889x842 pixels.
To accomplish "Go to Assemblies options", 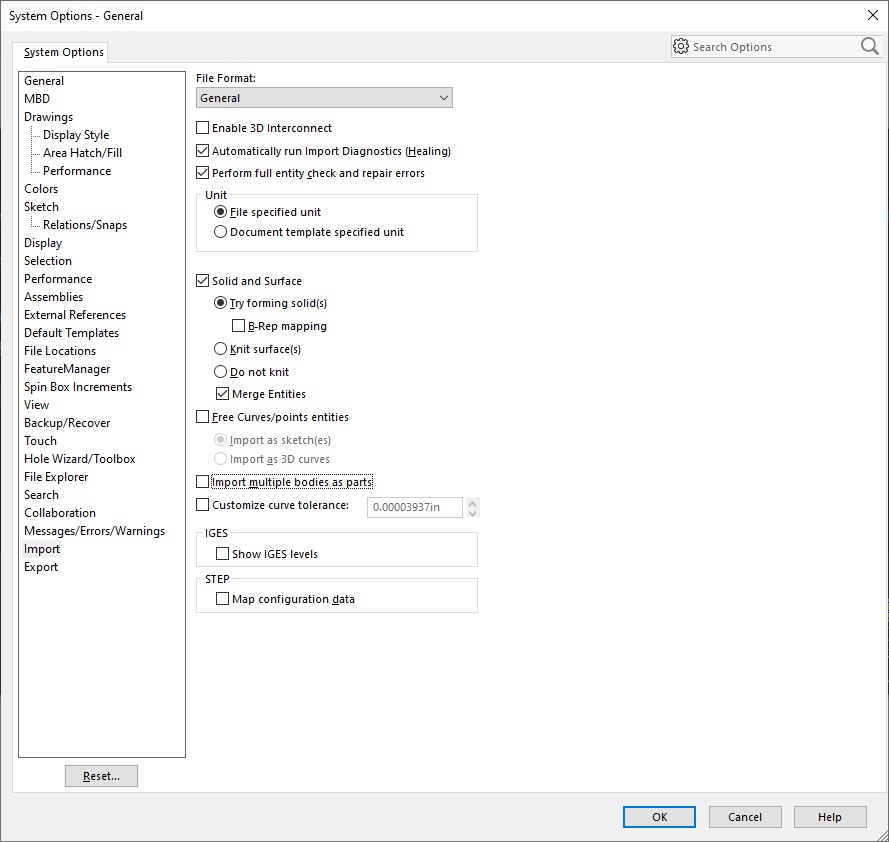I will point(53,297).
